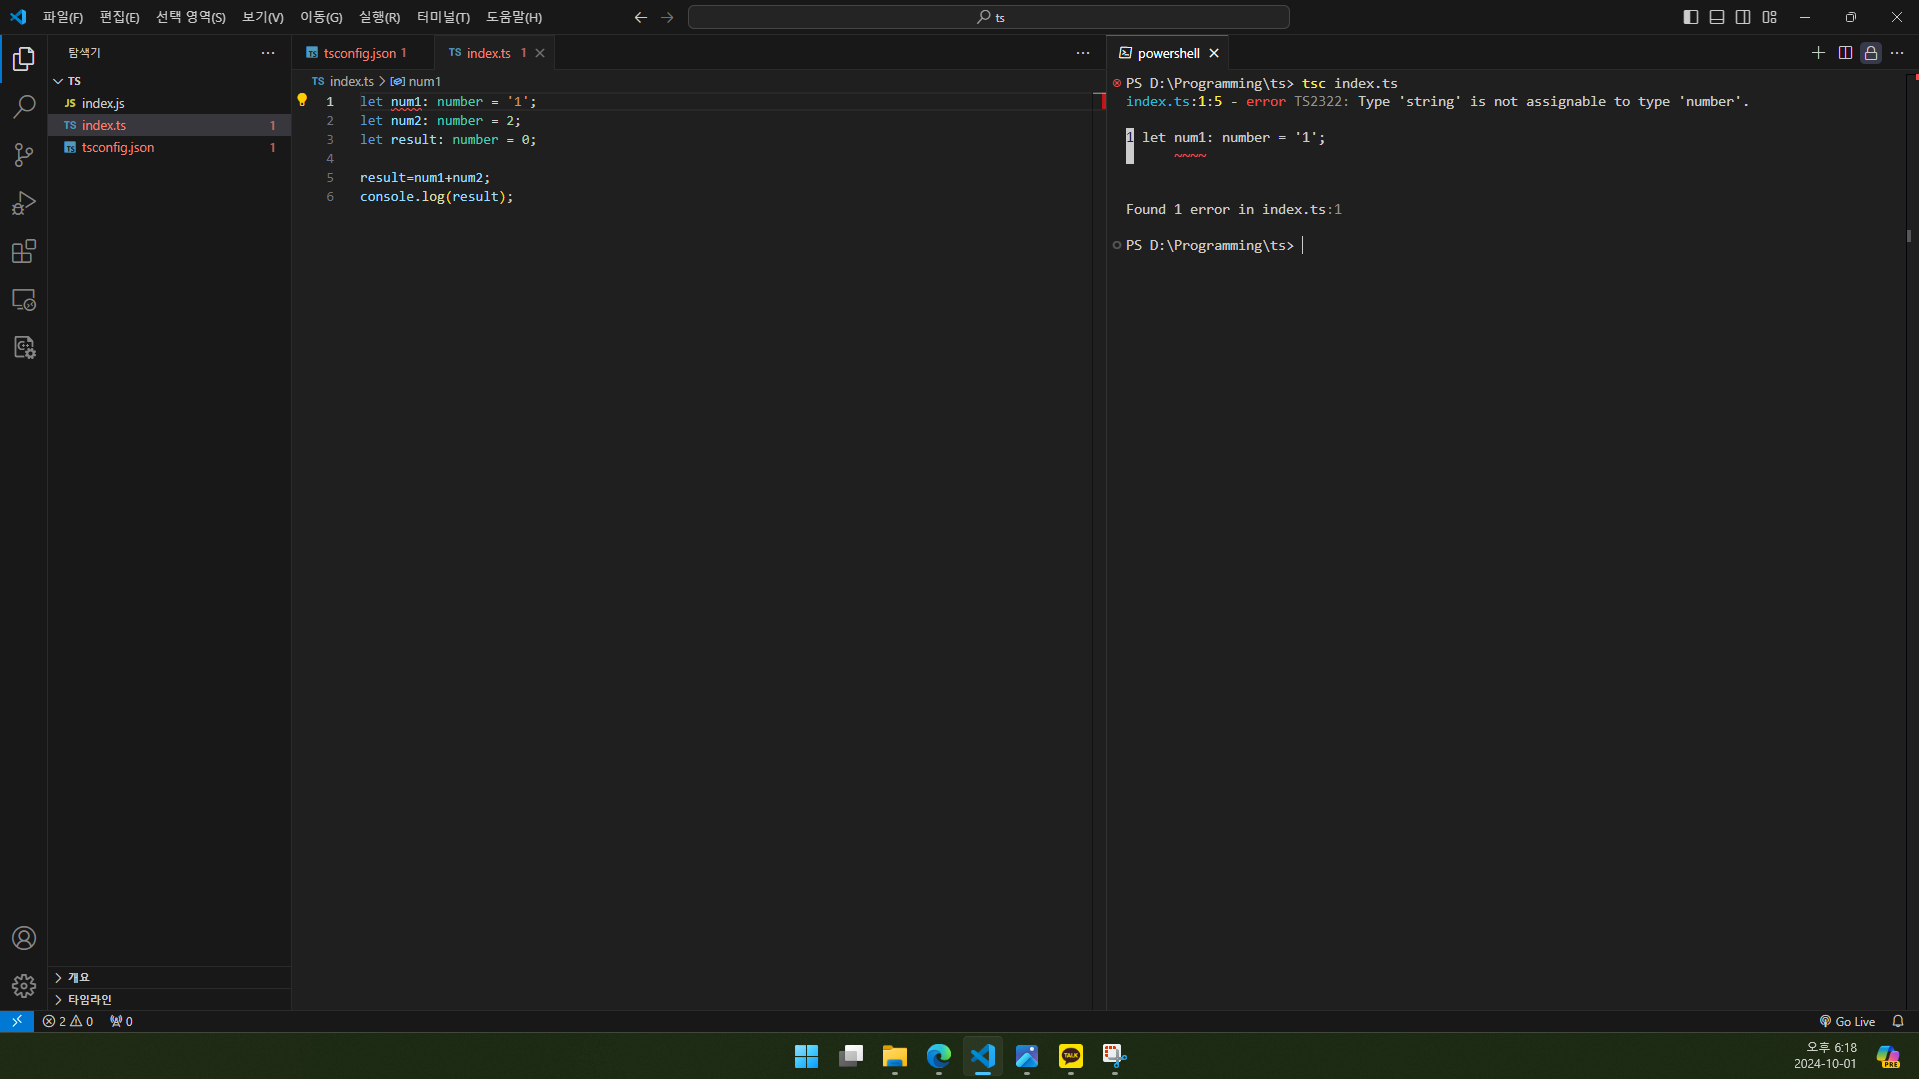The height and width of the screenshot is (1079, 1919).
Task: Open Microsoft Edge from taskbar
Action: click(938, 1056)
